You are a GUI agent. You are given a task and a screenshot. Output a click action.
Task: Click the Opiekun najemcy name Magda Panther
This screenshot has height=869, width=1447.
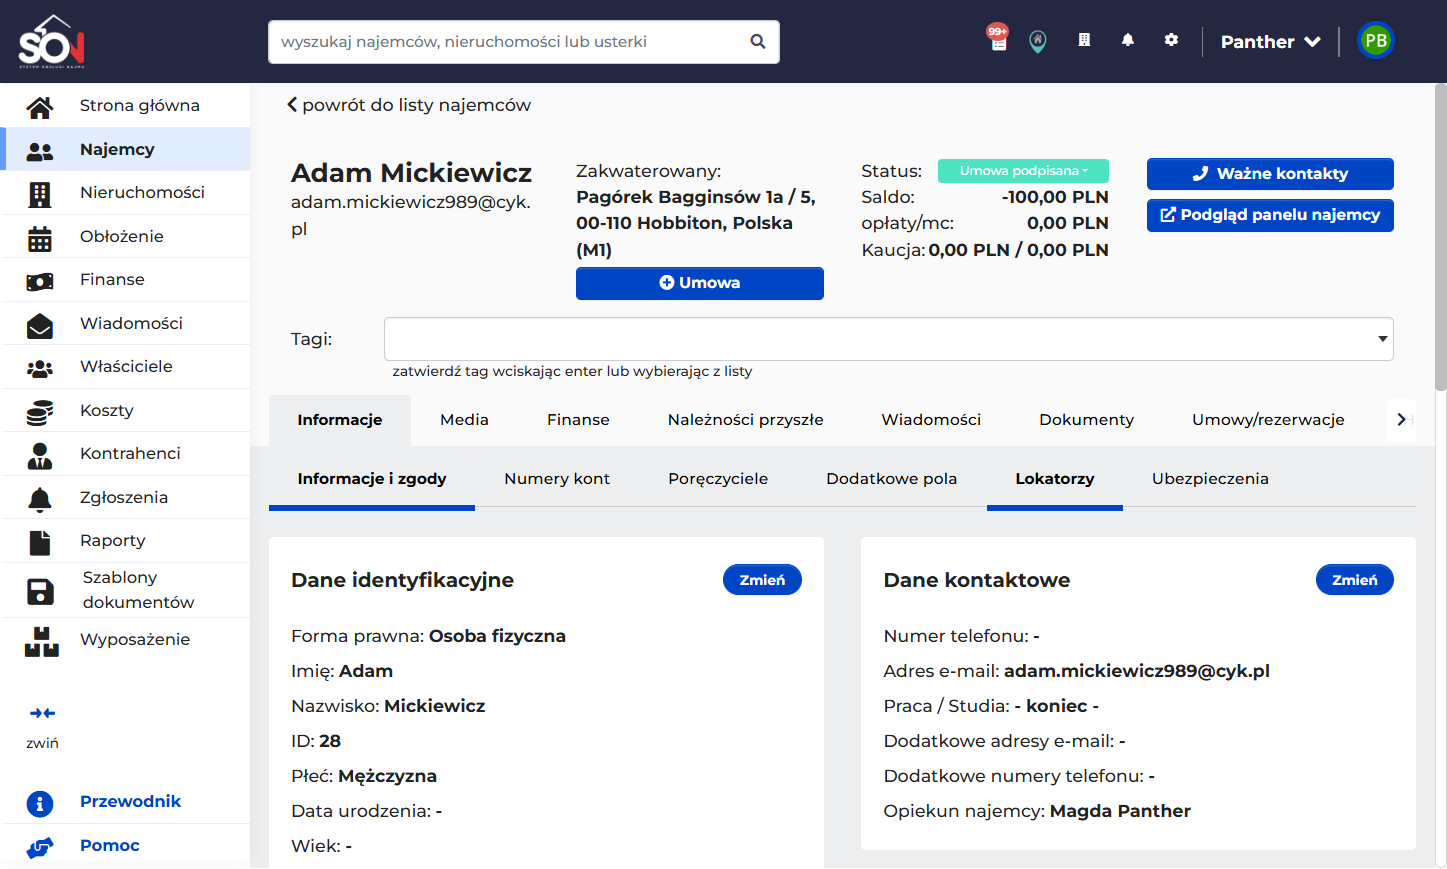(1120, 811)
